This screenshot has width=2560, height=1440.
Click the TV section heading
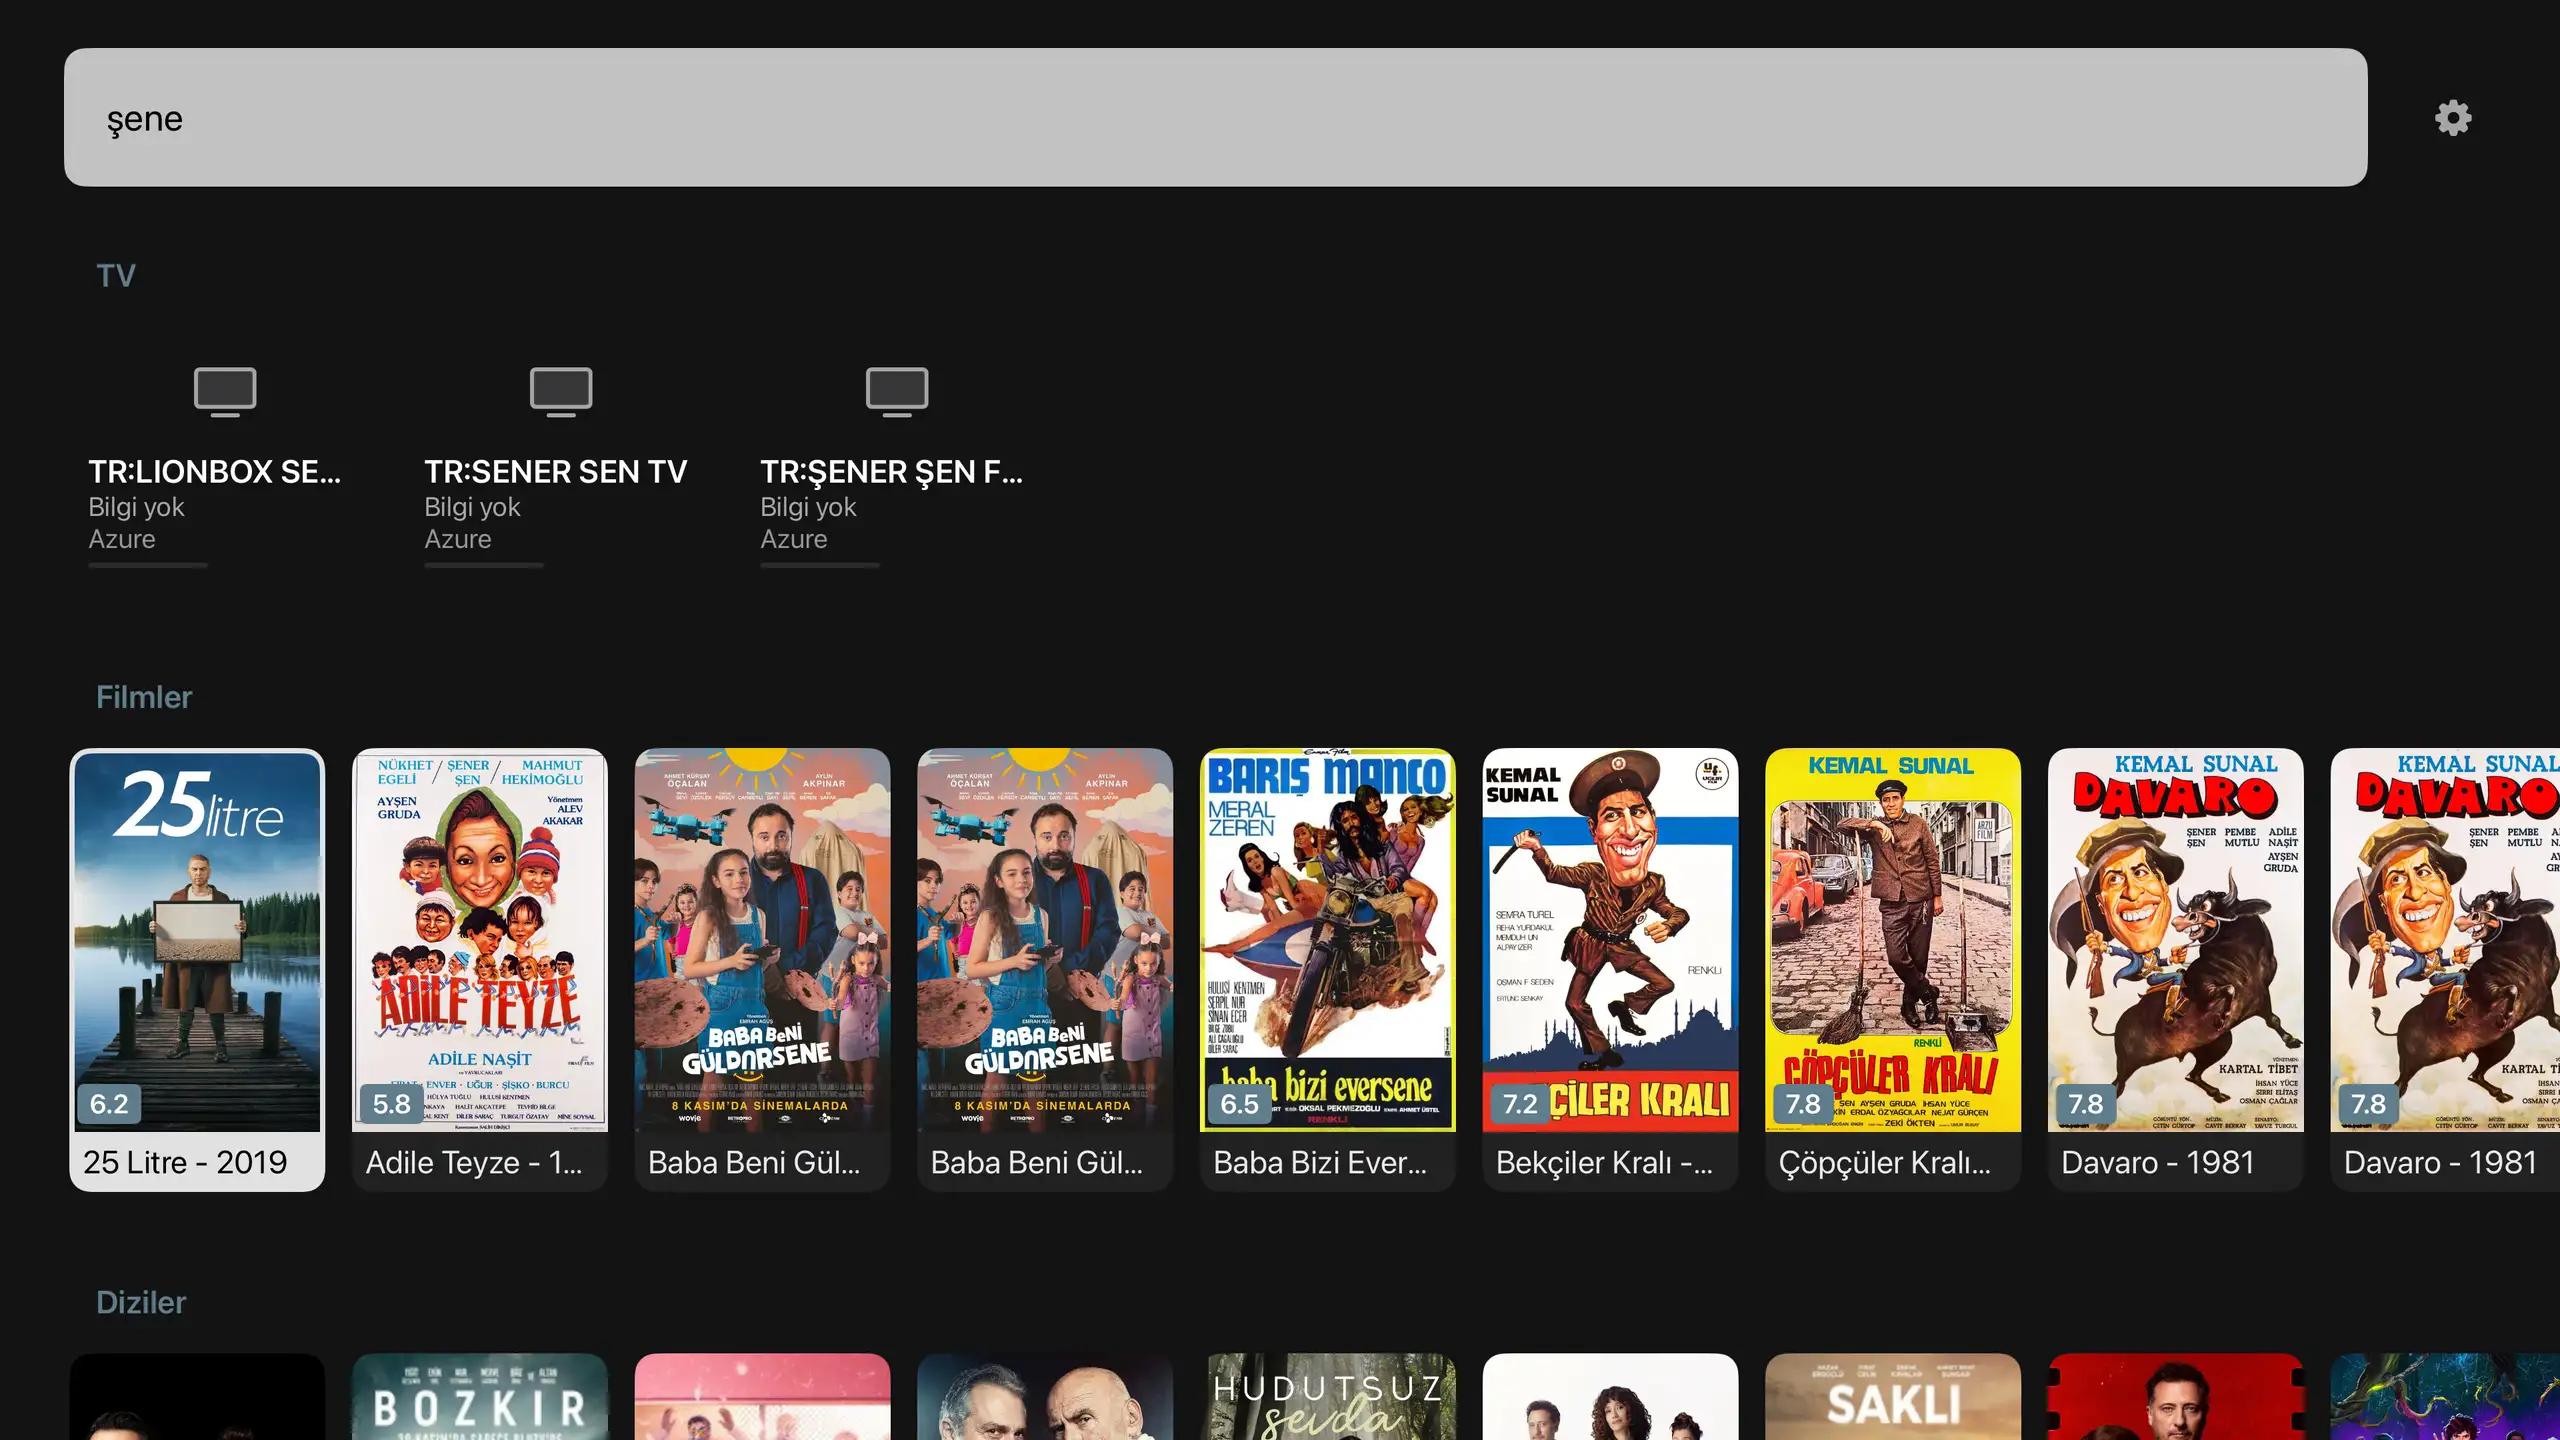(116, 276)
